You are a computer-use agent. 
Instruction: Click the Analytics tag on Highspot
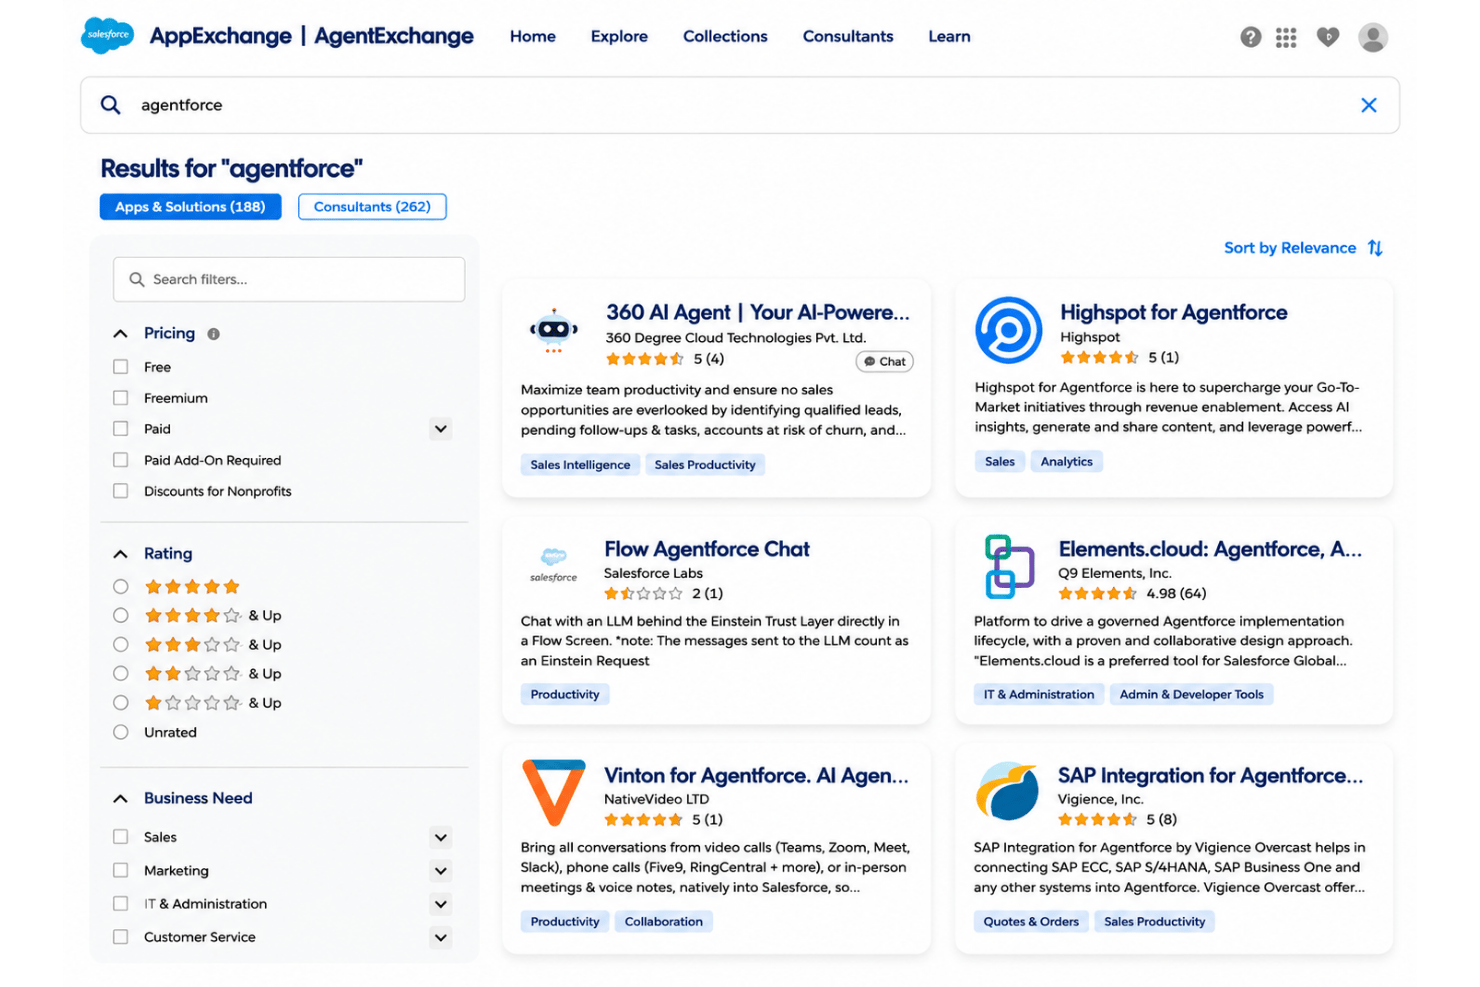coord(1066,462)
